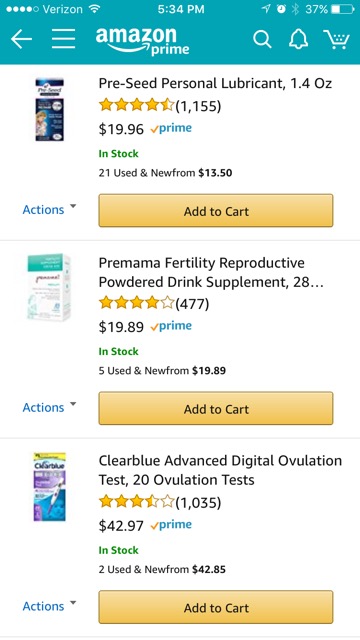Tap the back arrow icon

tap(21, 39)
